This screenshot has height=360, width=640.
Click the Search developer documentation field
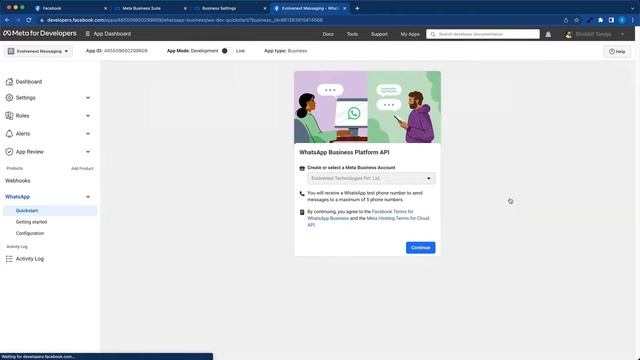(483, 34)
